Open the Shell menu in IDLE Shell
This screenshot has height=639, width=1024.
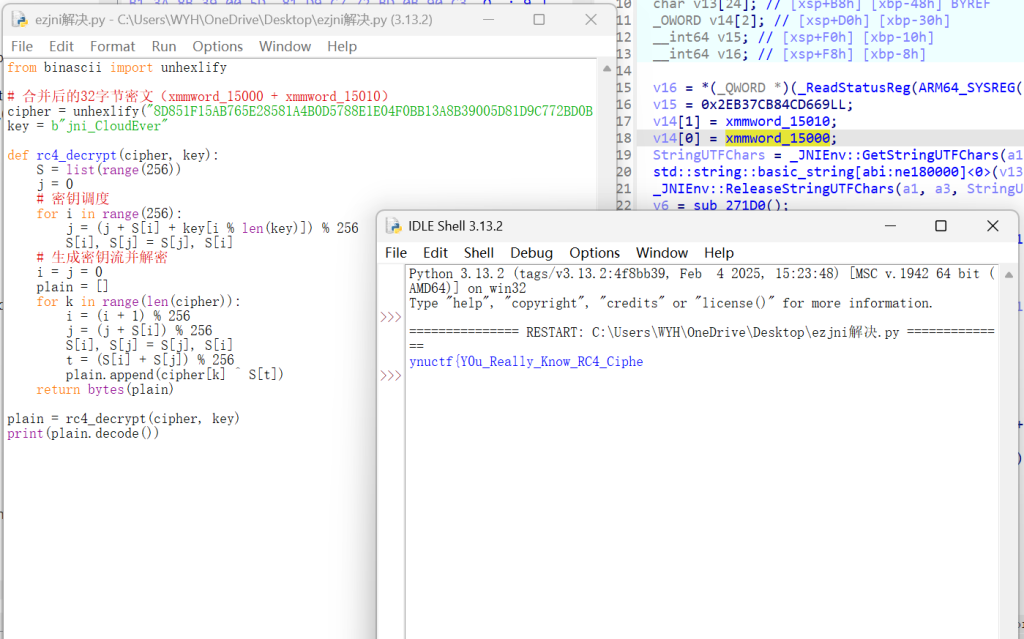[479, 253]
